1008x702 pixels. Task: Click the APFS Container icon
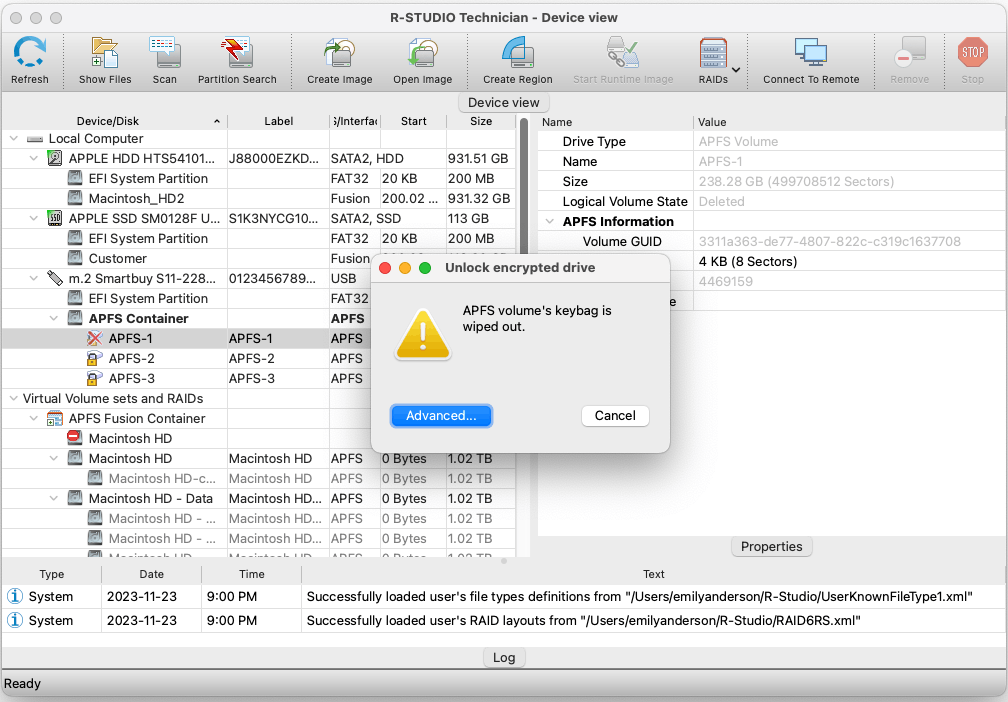coord(75,318)
